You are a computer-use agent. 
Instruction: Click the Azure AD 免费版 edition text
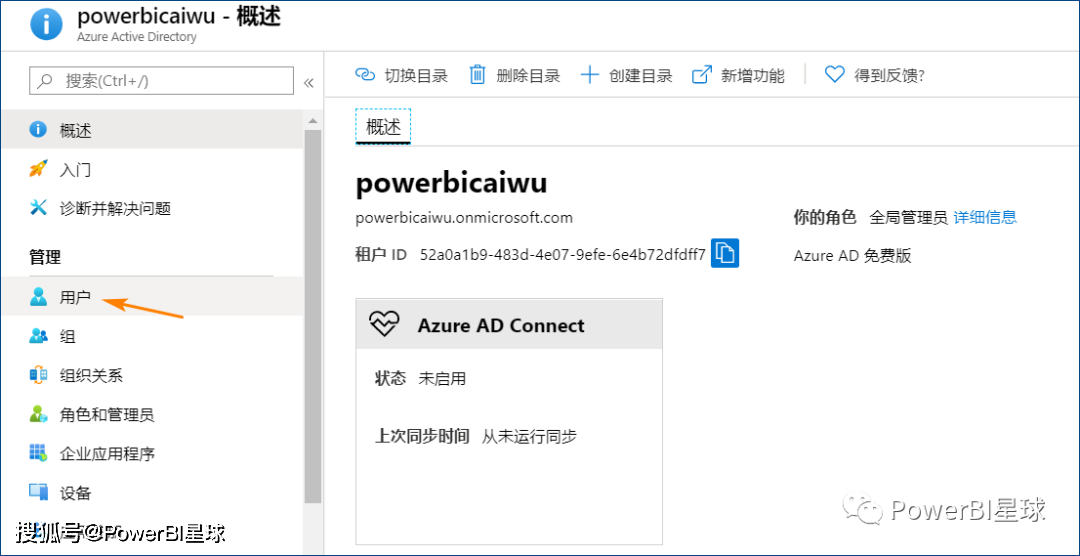pyautogui.click(x=853, y=256)
